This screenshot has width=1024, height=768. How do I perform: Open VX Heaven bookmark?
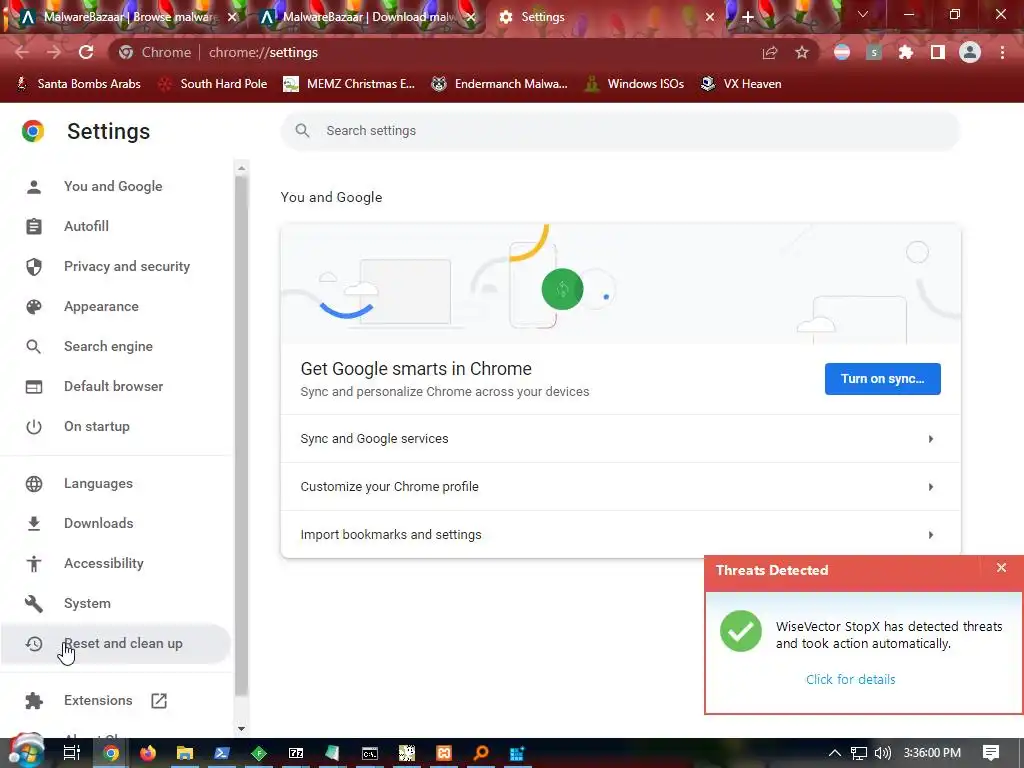[x=741, y=84]
